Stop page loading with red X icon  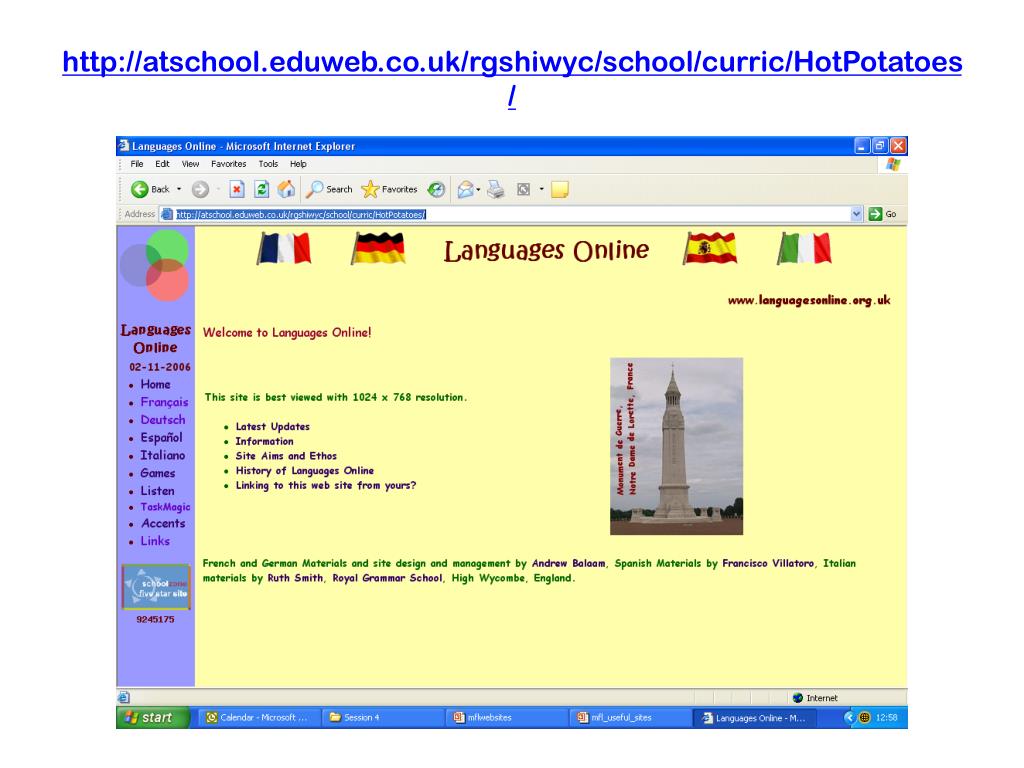pyautogui.click(x=236, y=189)
